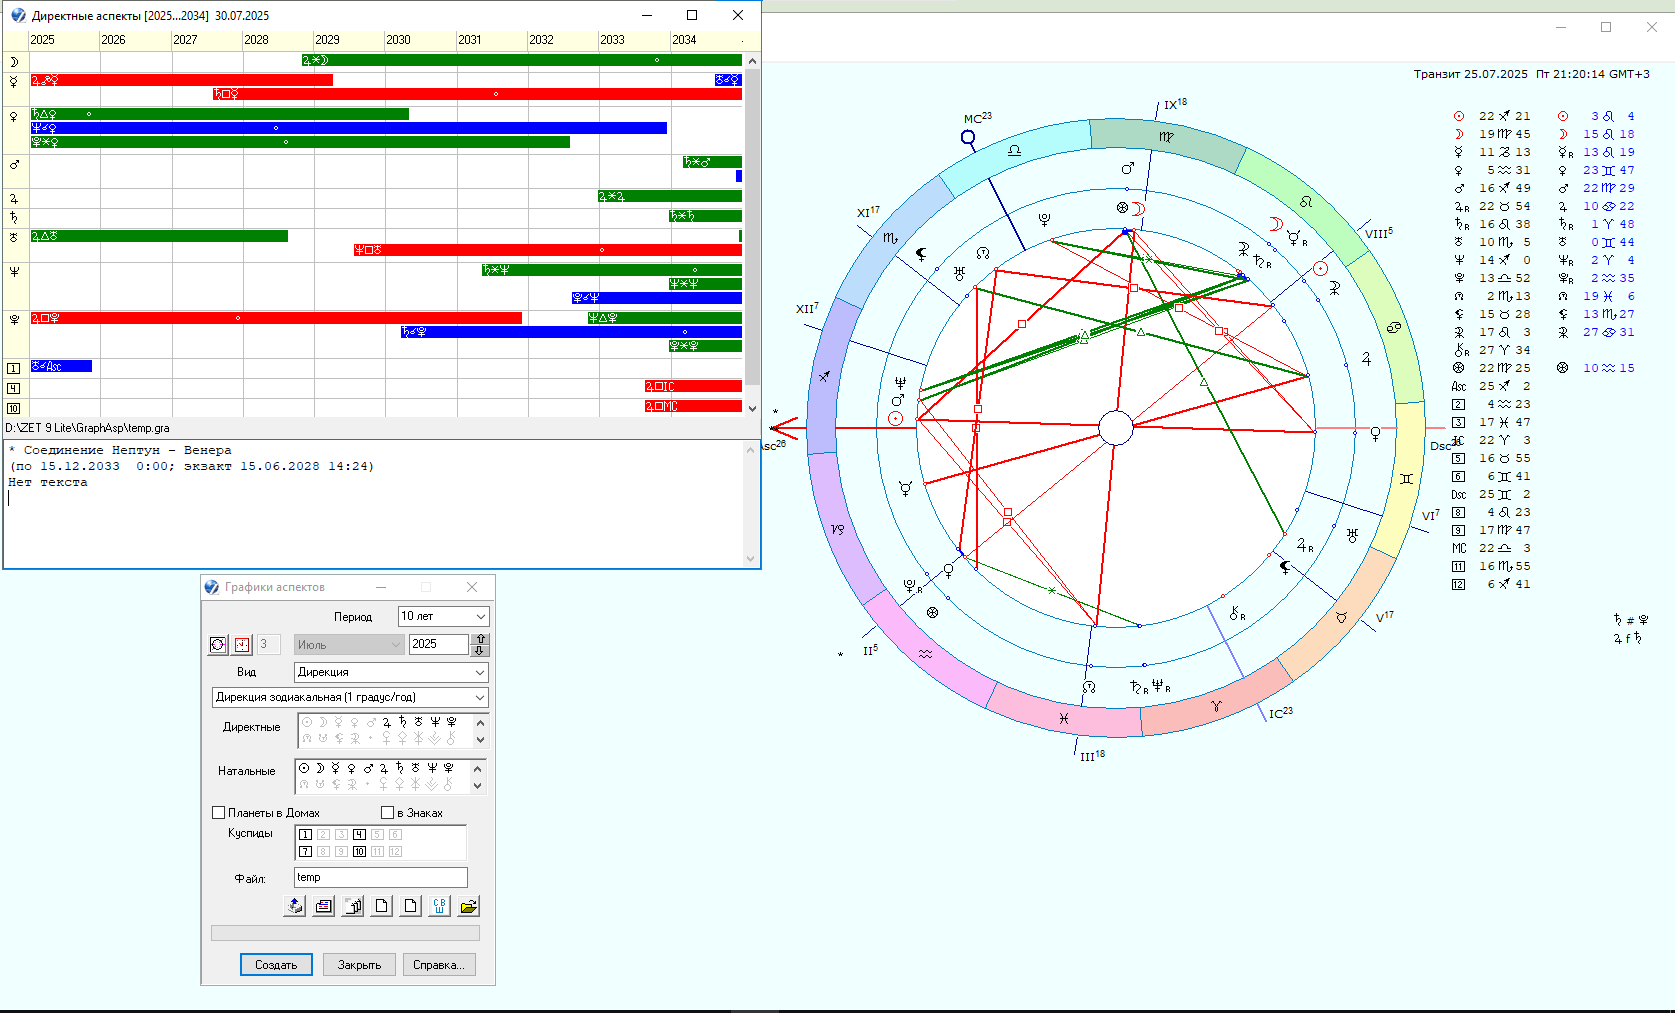Select the Sun symbol in the Натальные list
This screenshot has height=1013, width=1675.
click(304, 768)
